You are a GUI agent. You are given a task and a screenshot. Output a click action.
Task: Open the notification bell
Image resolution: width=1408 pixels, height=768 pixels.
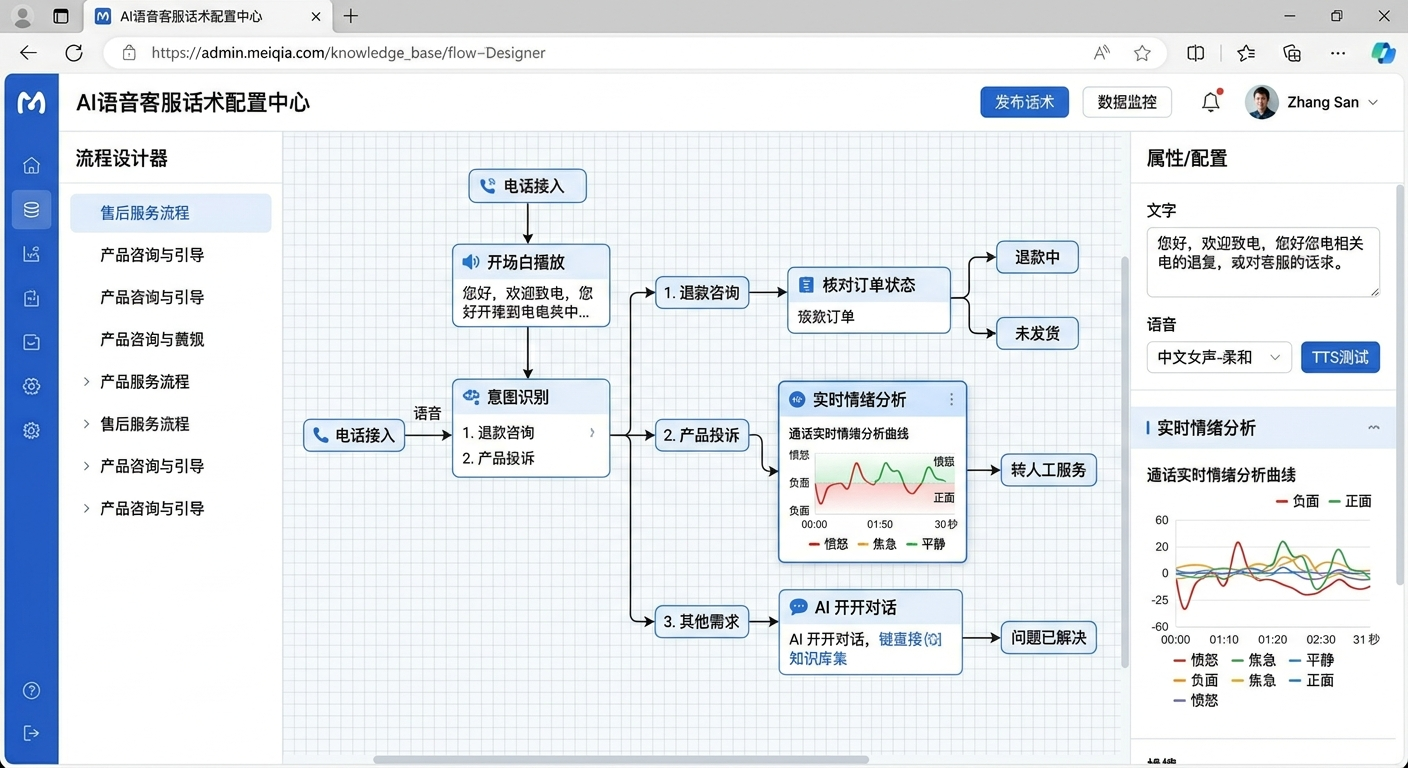click(1210, 102)
